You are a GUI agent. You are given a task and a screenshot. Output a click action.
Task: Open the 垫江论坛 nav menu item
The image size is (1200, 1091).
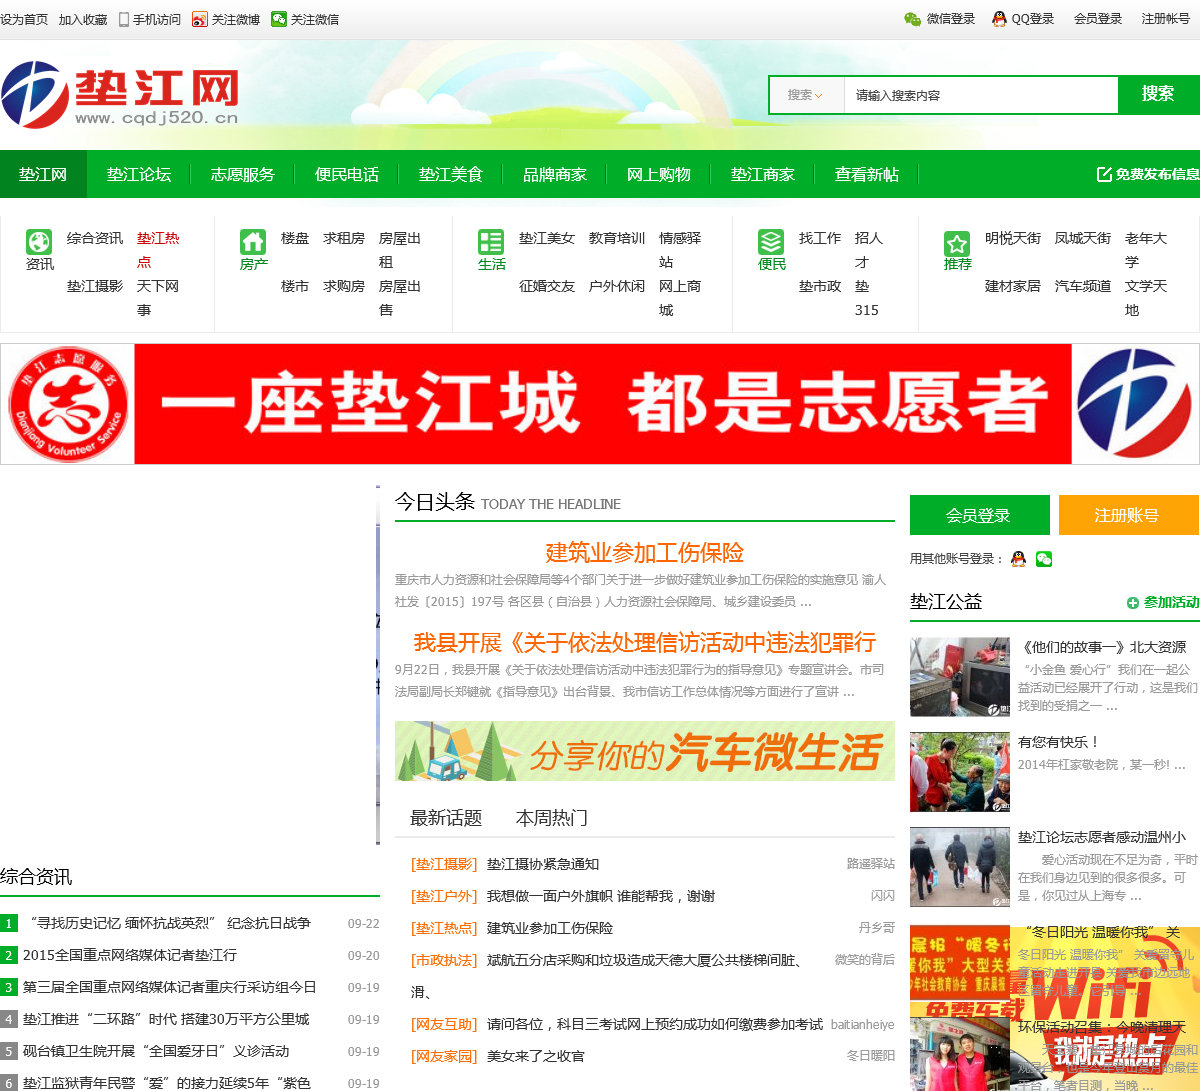click(139, 174)
